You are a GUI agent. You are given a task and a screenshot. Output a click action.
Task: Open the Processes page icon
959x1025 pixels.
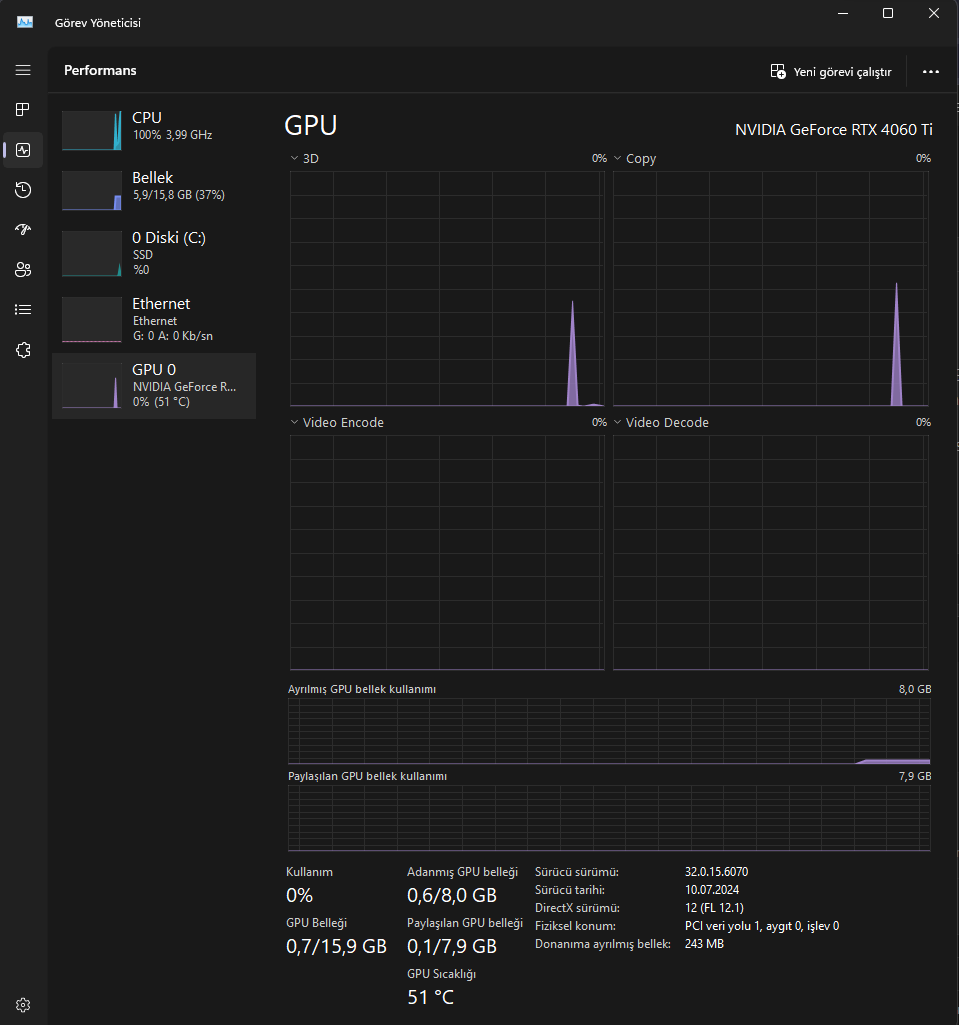23,109
